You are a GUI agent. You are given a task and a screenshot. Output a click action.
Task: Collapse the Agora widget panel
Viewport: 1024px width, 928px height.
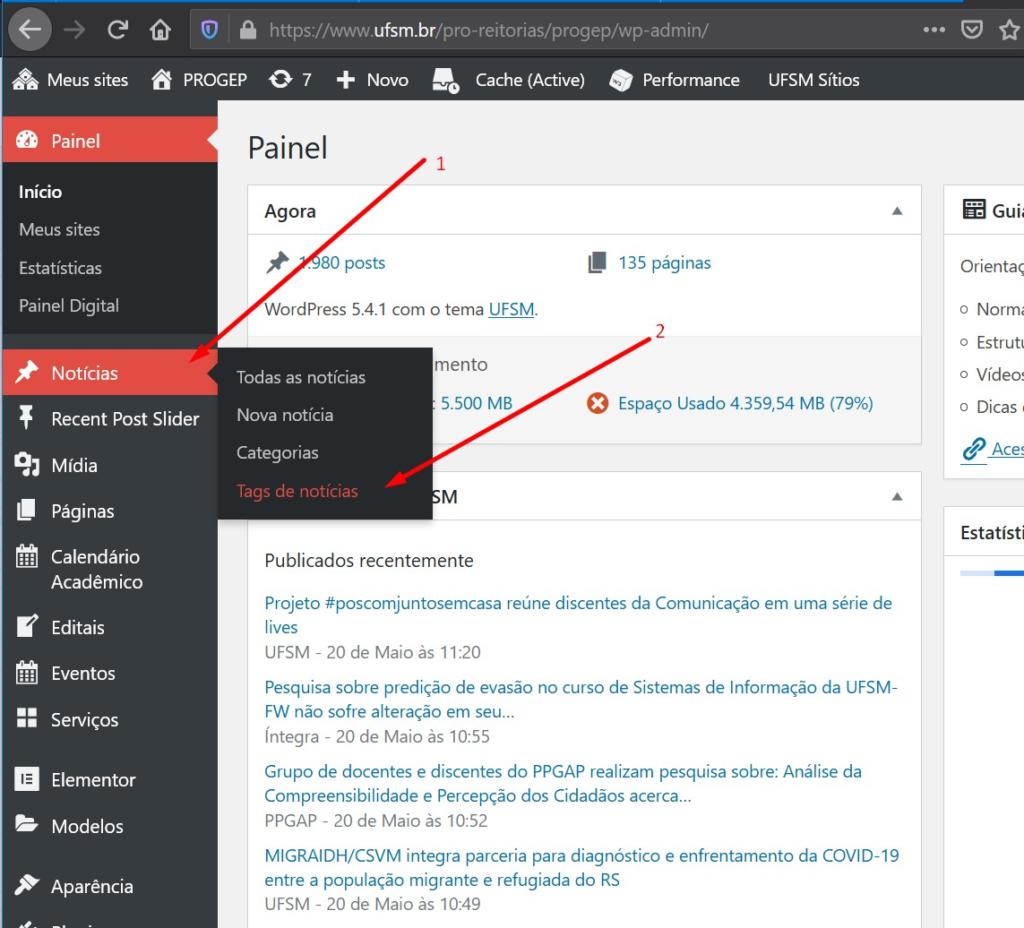coord(897,211)
